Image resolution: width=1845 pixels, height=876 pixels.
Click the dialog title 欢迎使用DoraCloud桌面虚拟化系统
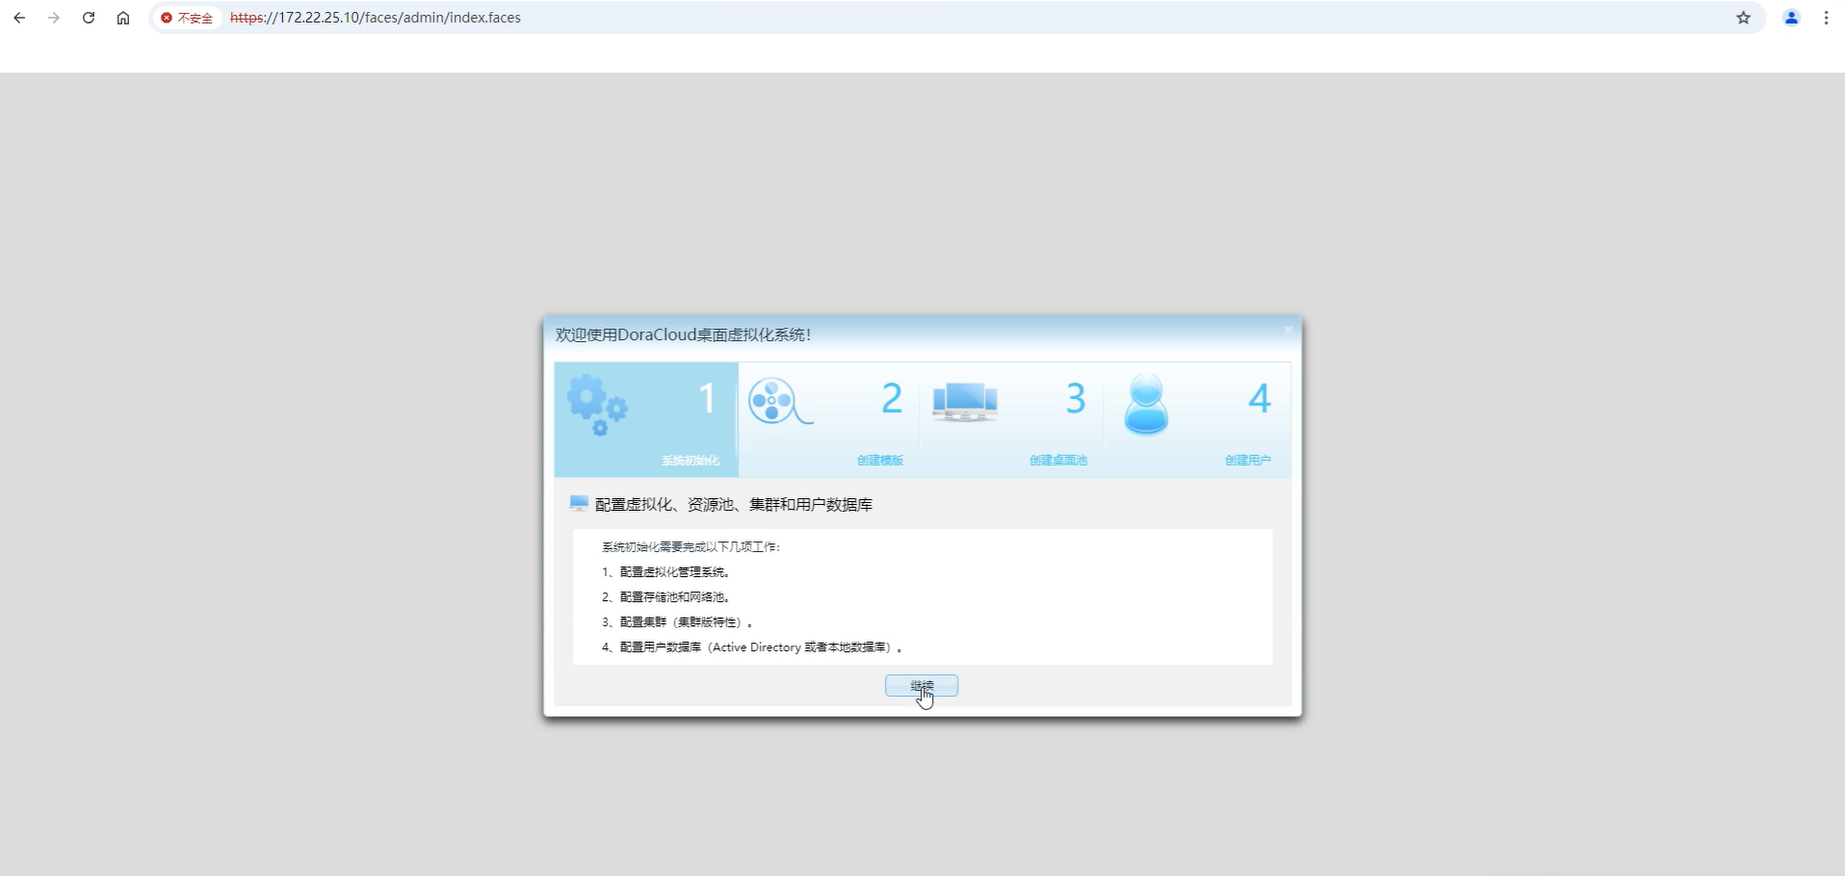[x=683, y=335]
